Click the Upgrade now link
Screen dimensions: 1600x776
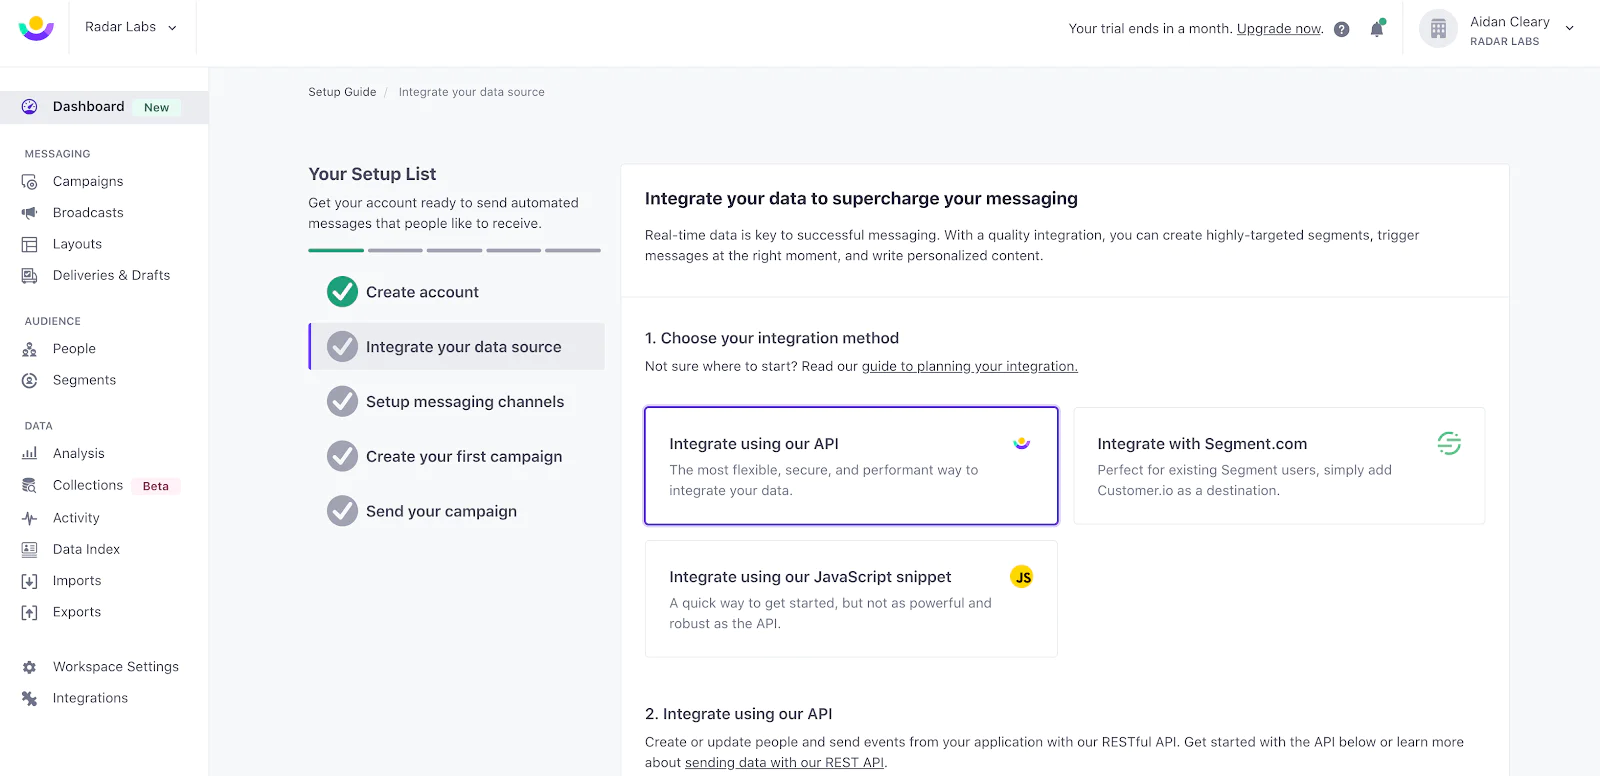point(1278,28)
